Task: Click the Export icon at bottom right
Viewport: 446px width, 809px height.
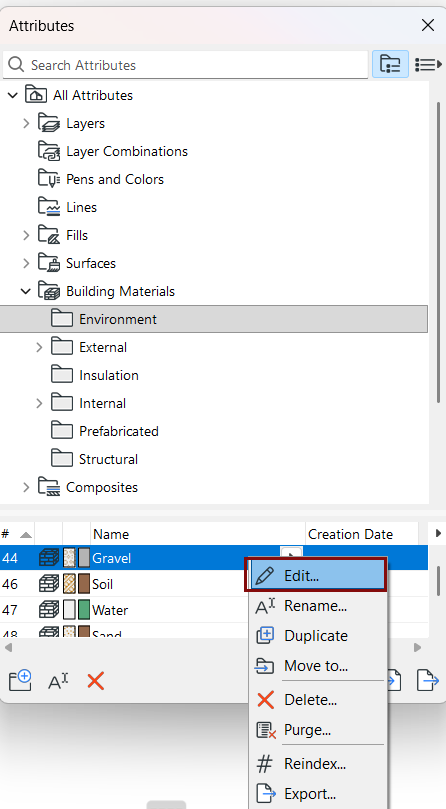Action: tap(428, 681)
